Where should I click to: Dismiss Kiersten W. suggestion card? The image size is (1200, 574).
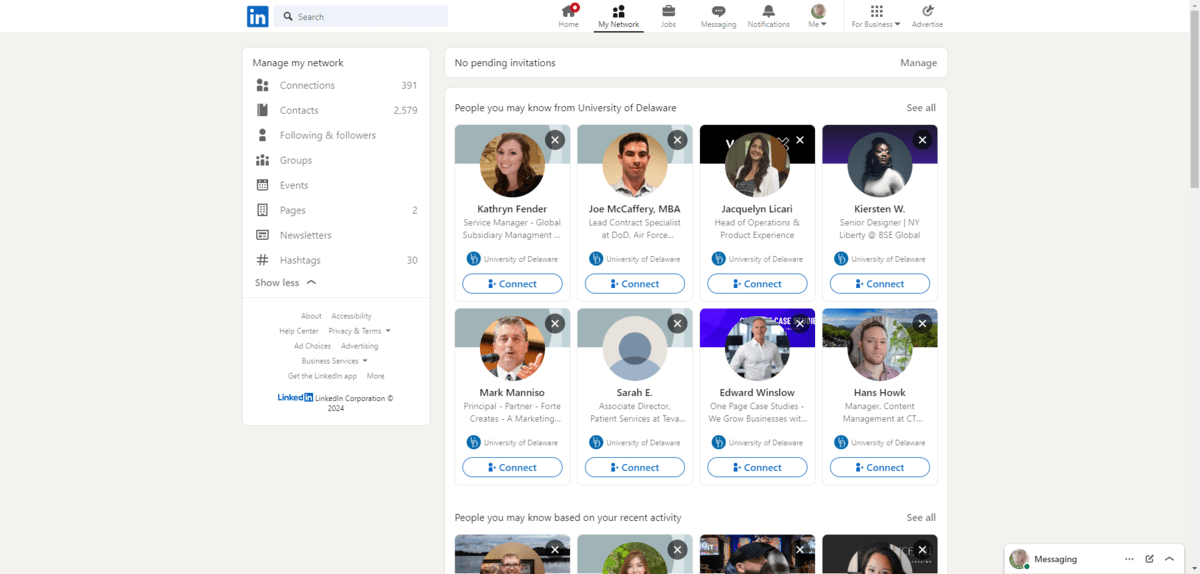(923, 140)
